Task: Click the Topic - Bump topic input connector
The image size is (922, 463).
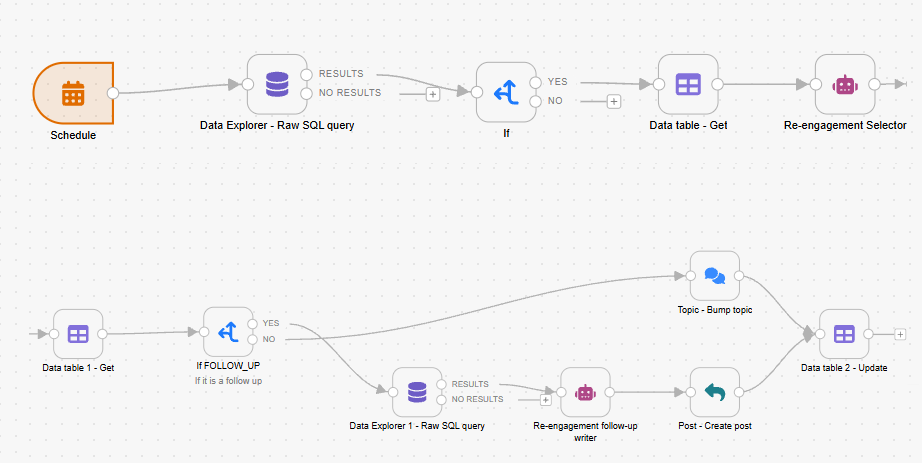Action: 691,276
